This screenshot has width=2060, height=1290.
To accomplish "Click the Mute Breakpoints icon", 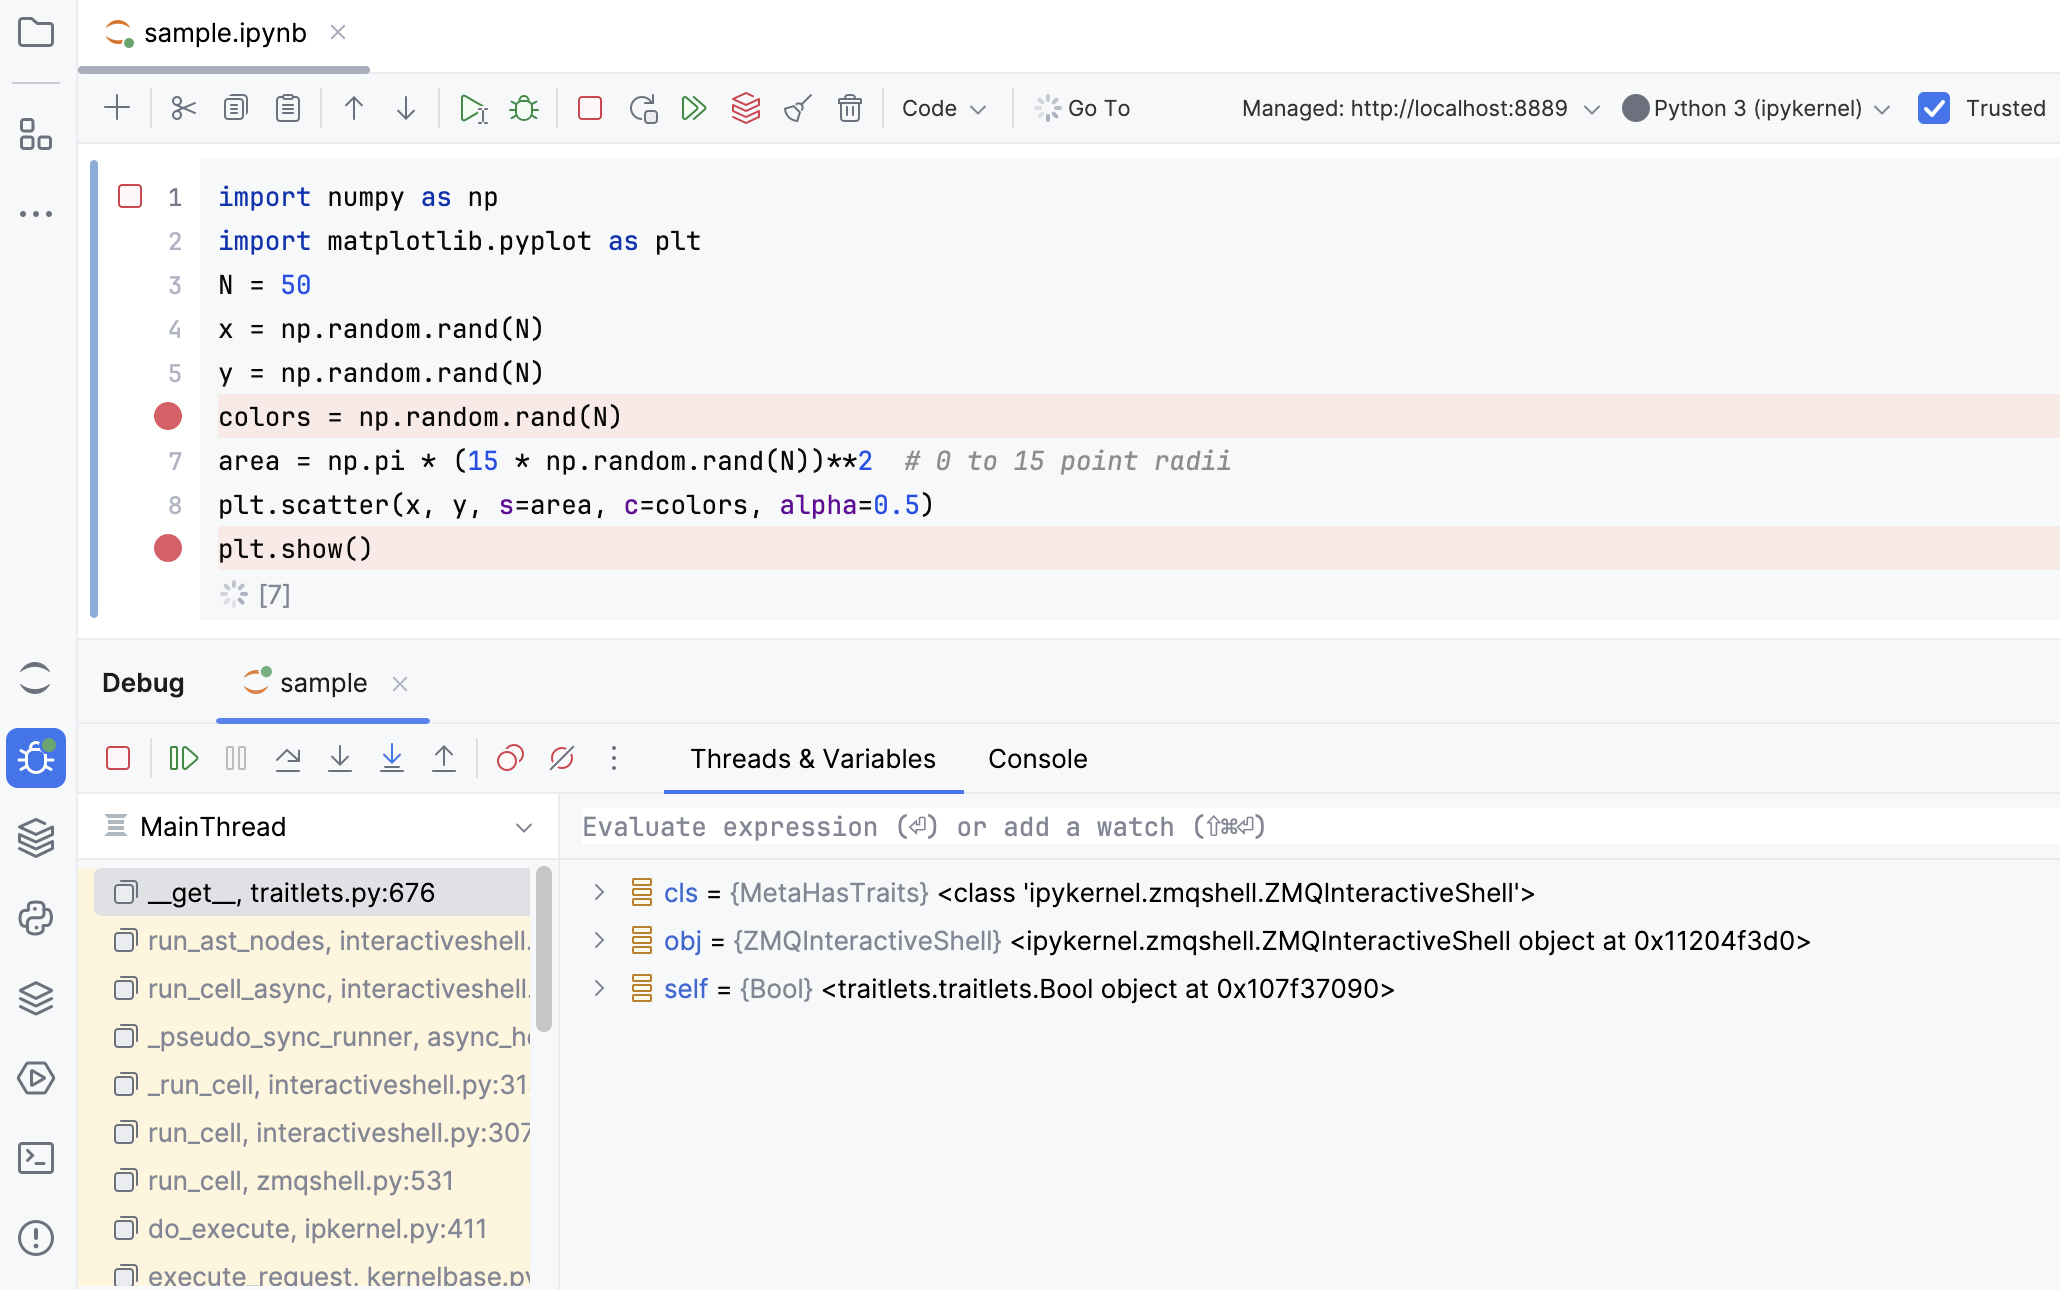I will pyautogui.click(x=562, y=759).
